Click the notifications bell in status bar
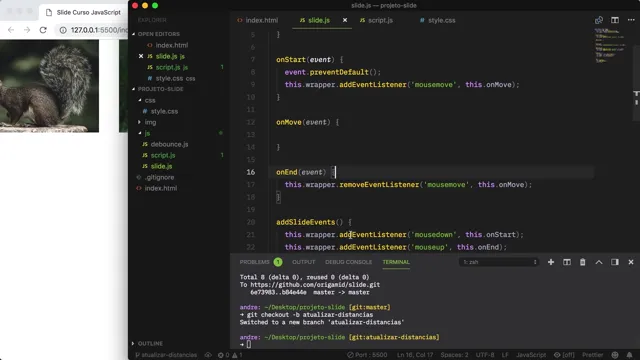The width and height of the screenshot is (640, 360). (629, 355)
